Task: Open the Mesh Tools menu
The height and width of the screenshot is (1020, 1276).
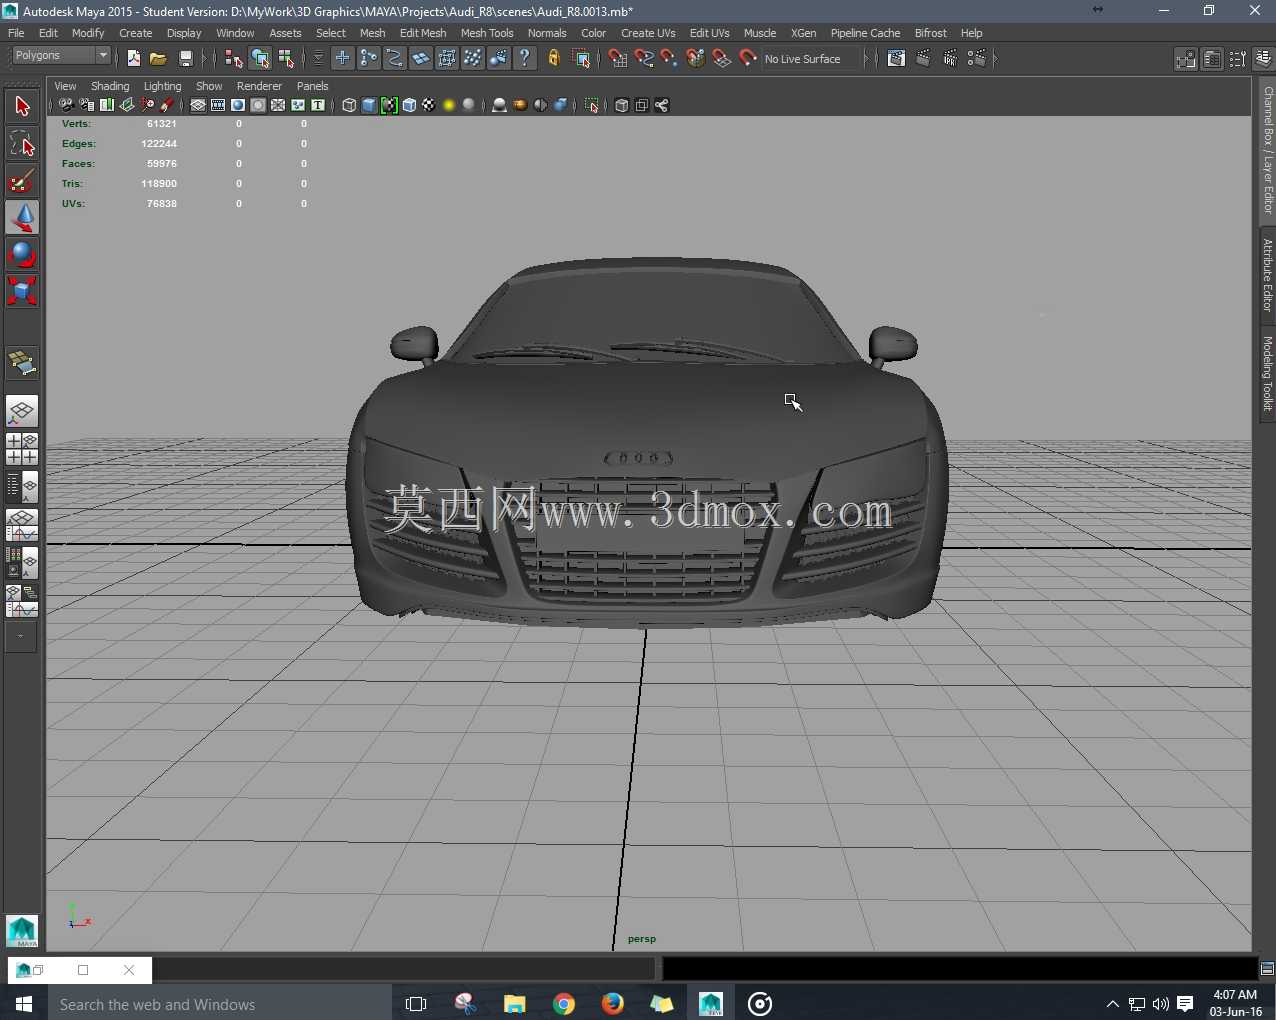Action: point(487,33)
